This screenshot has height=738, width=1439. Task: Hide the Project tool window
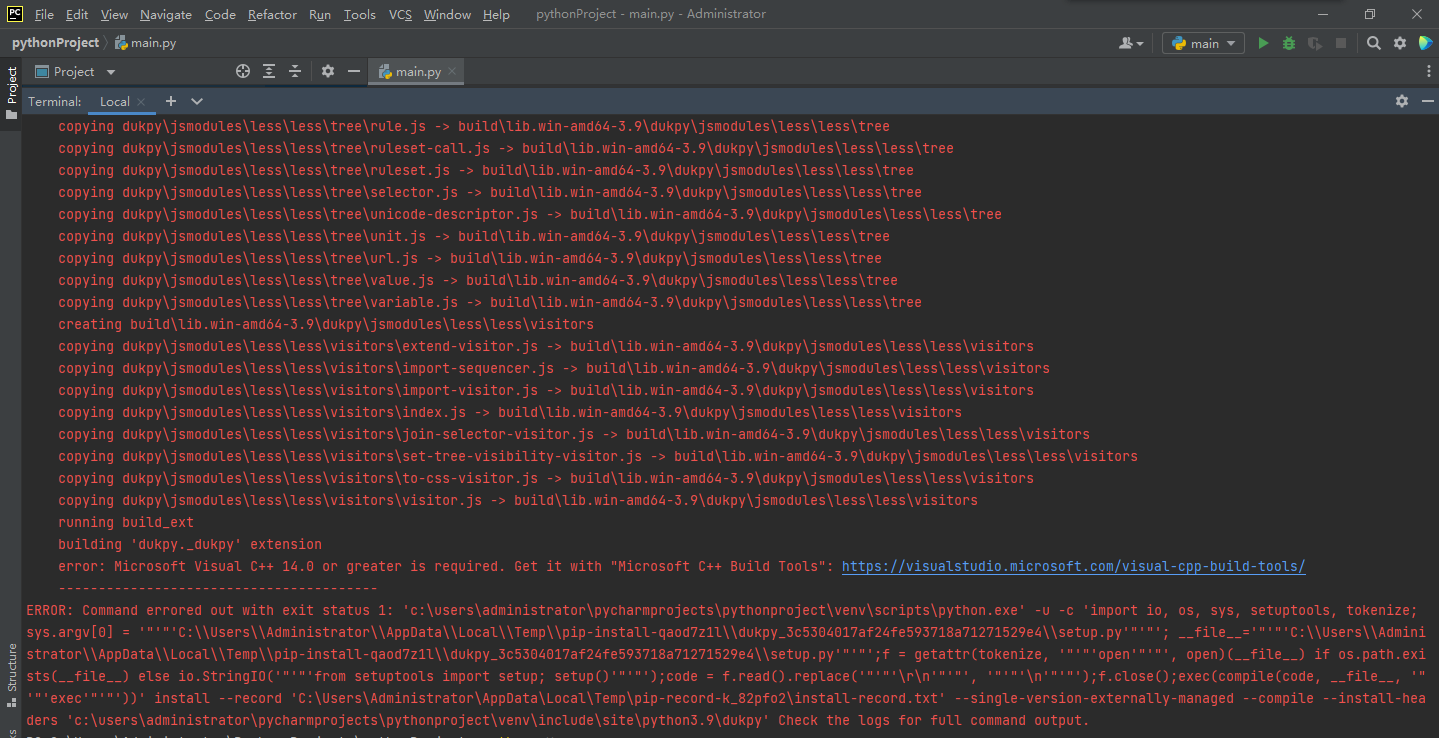[354, 71]
